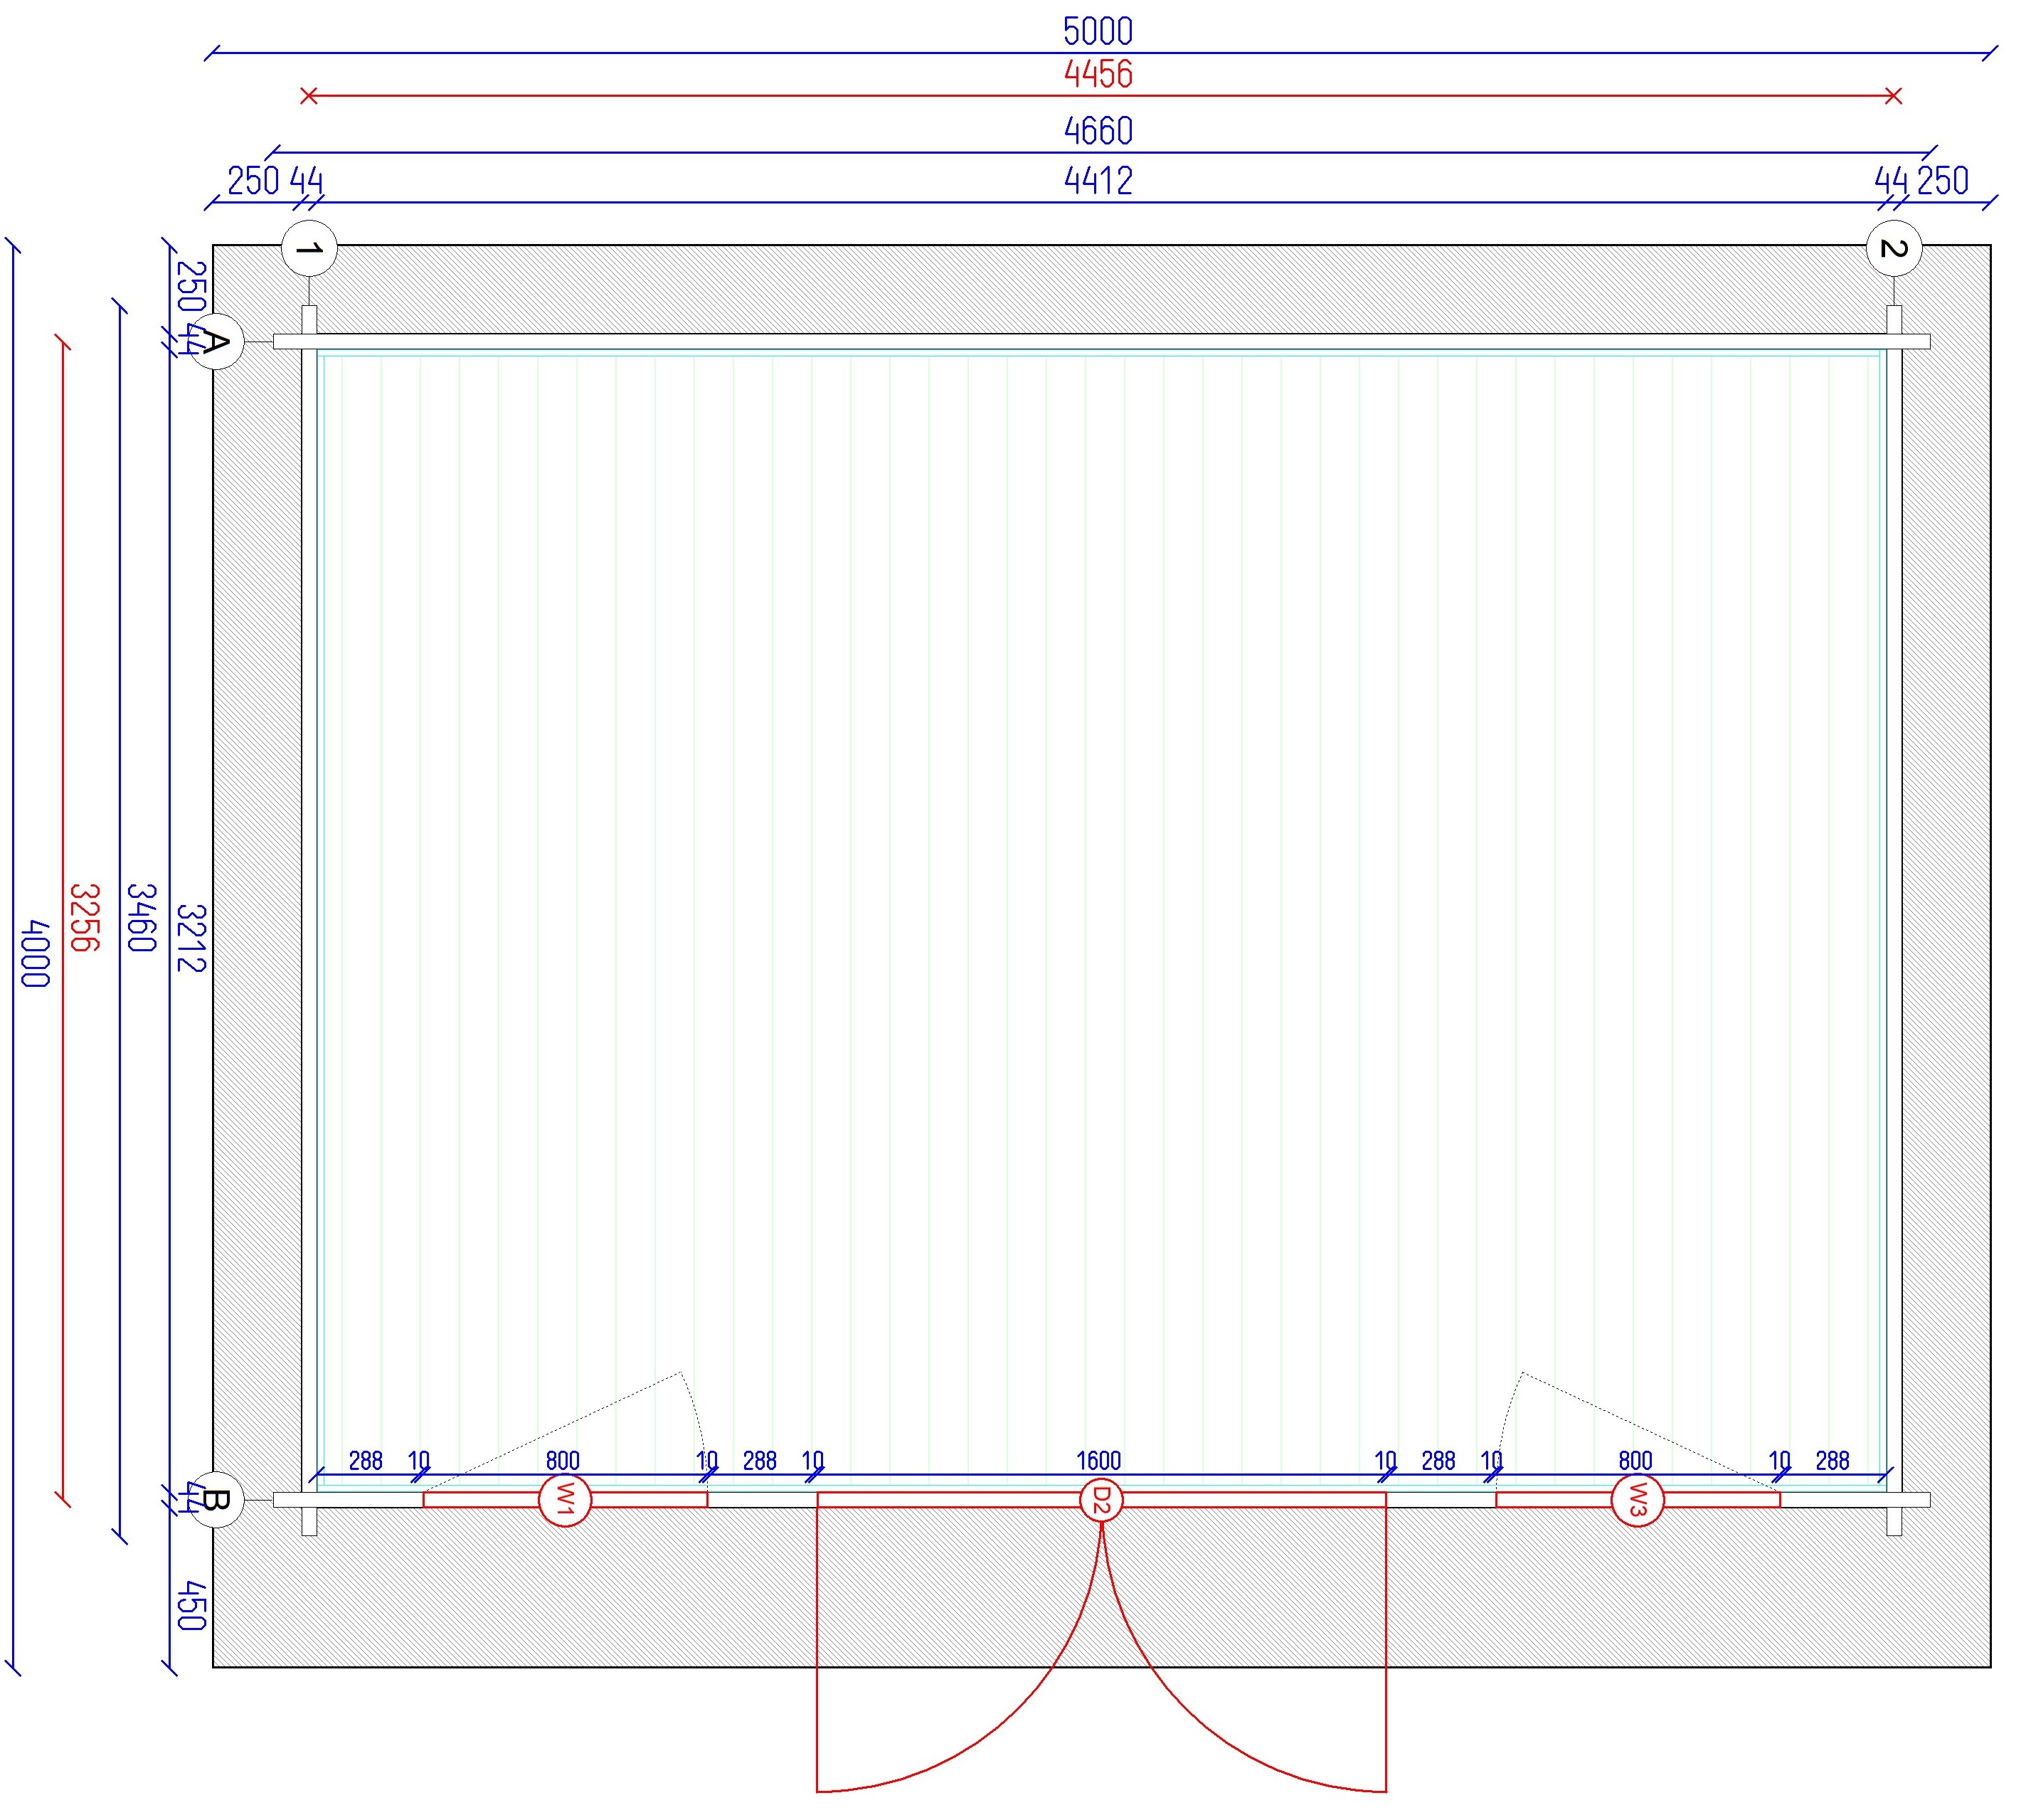Select grid axis marker B

point(216,1499)
